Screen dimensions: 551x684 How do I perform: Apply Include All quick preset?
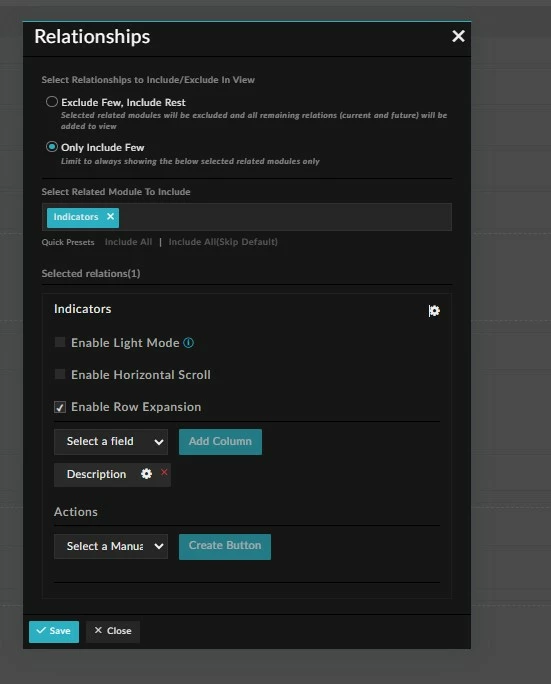click(128, 242)
